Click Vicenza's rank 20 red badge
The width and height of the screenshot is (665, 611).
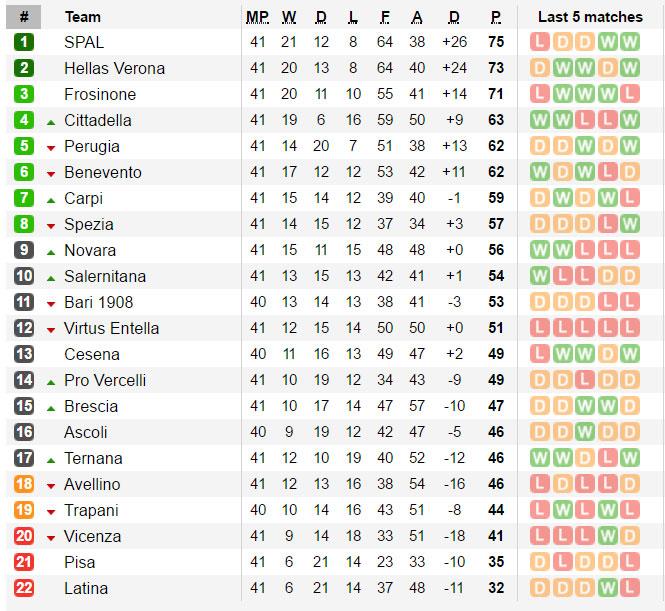coord(24,536)
